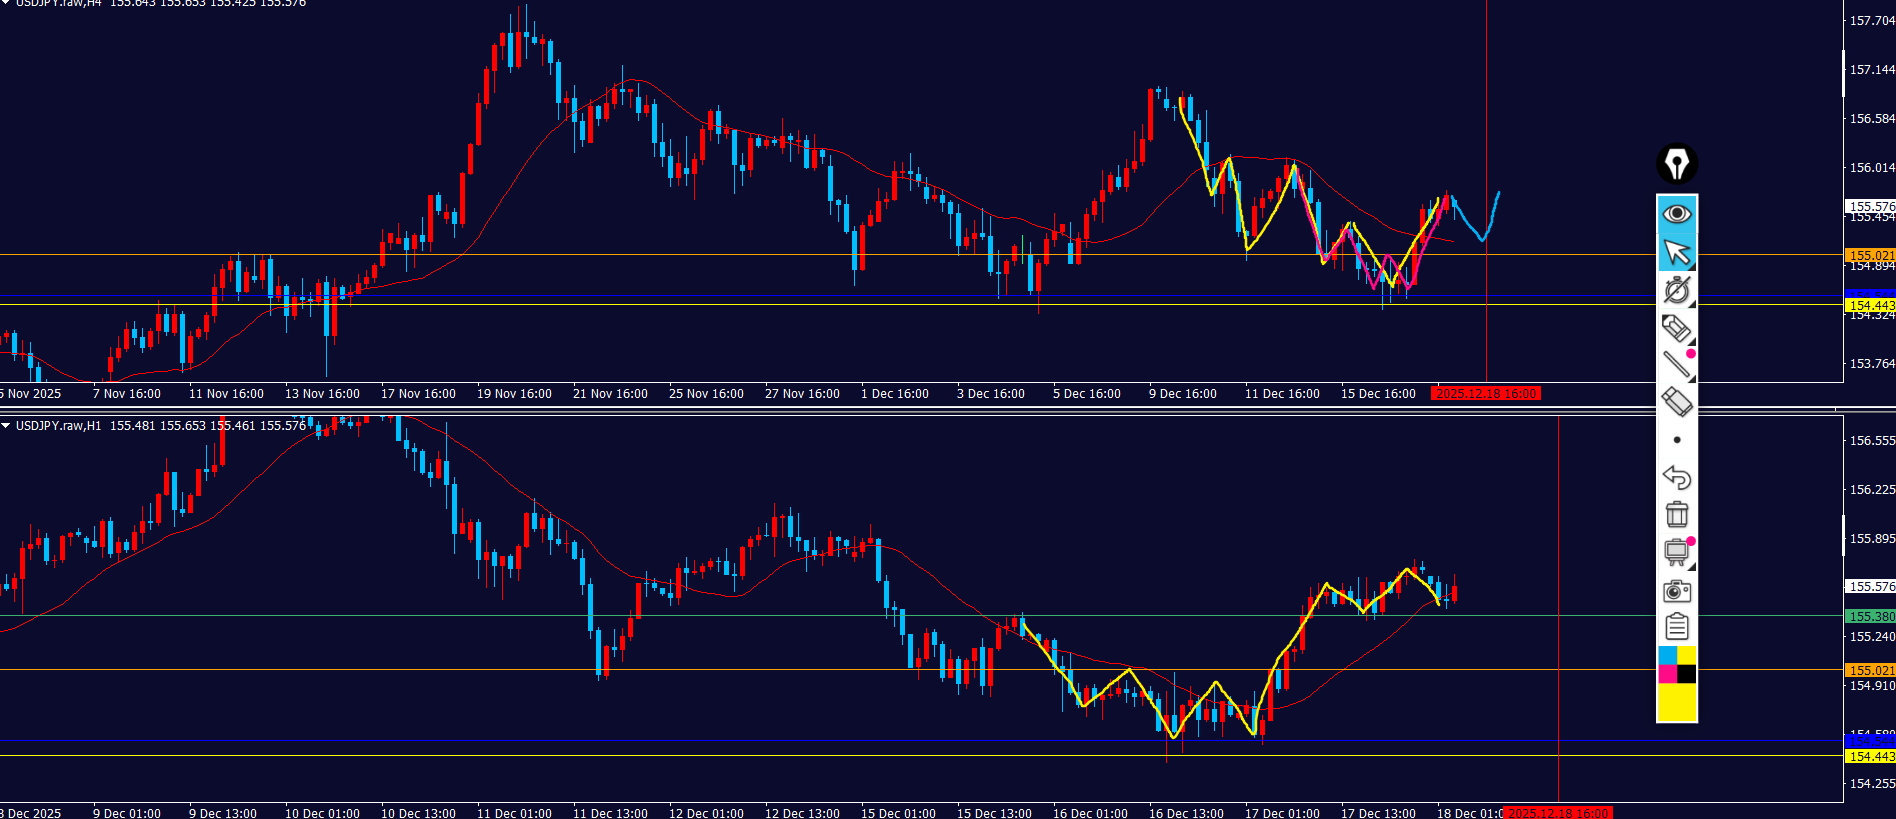Viewport: 1896px width, 819px height.
Task: Choose the straight line drawing tool
Action: pyautogui.click(x=1677, y=365)
